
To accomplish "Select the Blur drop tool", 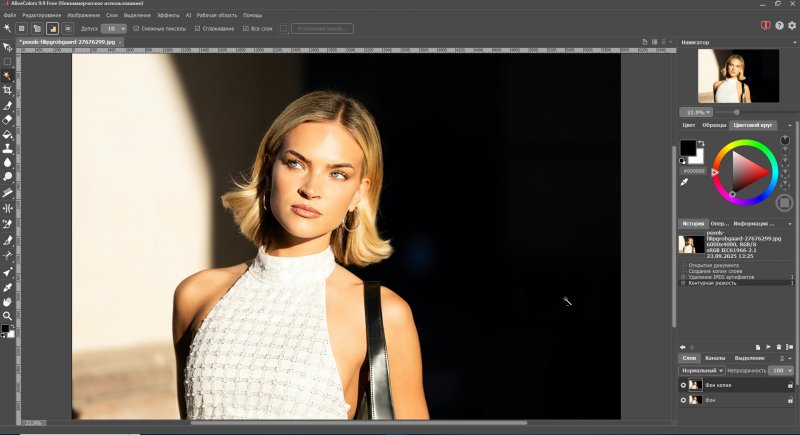I will [7, 163].
